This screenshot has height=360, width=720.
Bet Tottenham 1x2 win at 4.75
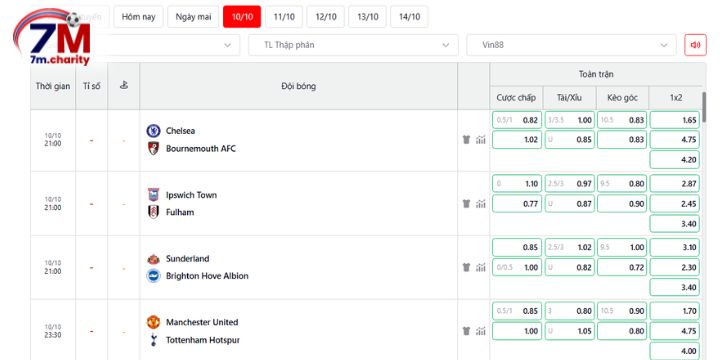click(675, 331)
